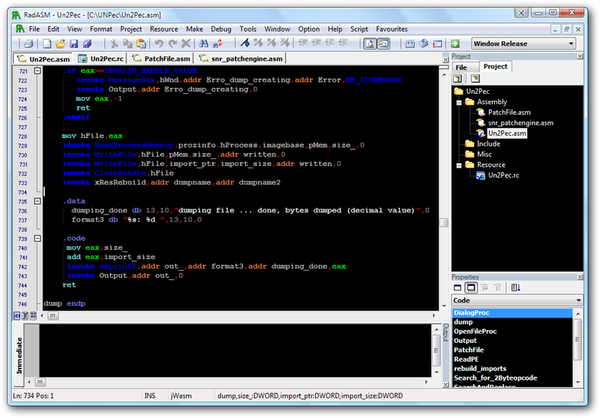Open the Make menu
600x418 pixels.
(x=194, y=29)
